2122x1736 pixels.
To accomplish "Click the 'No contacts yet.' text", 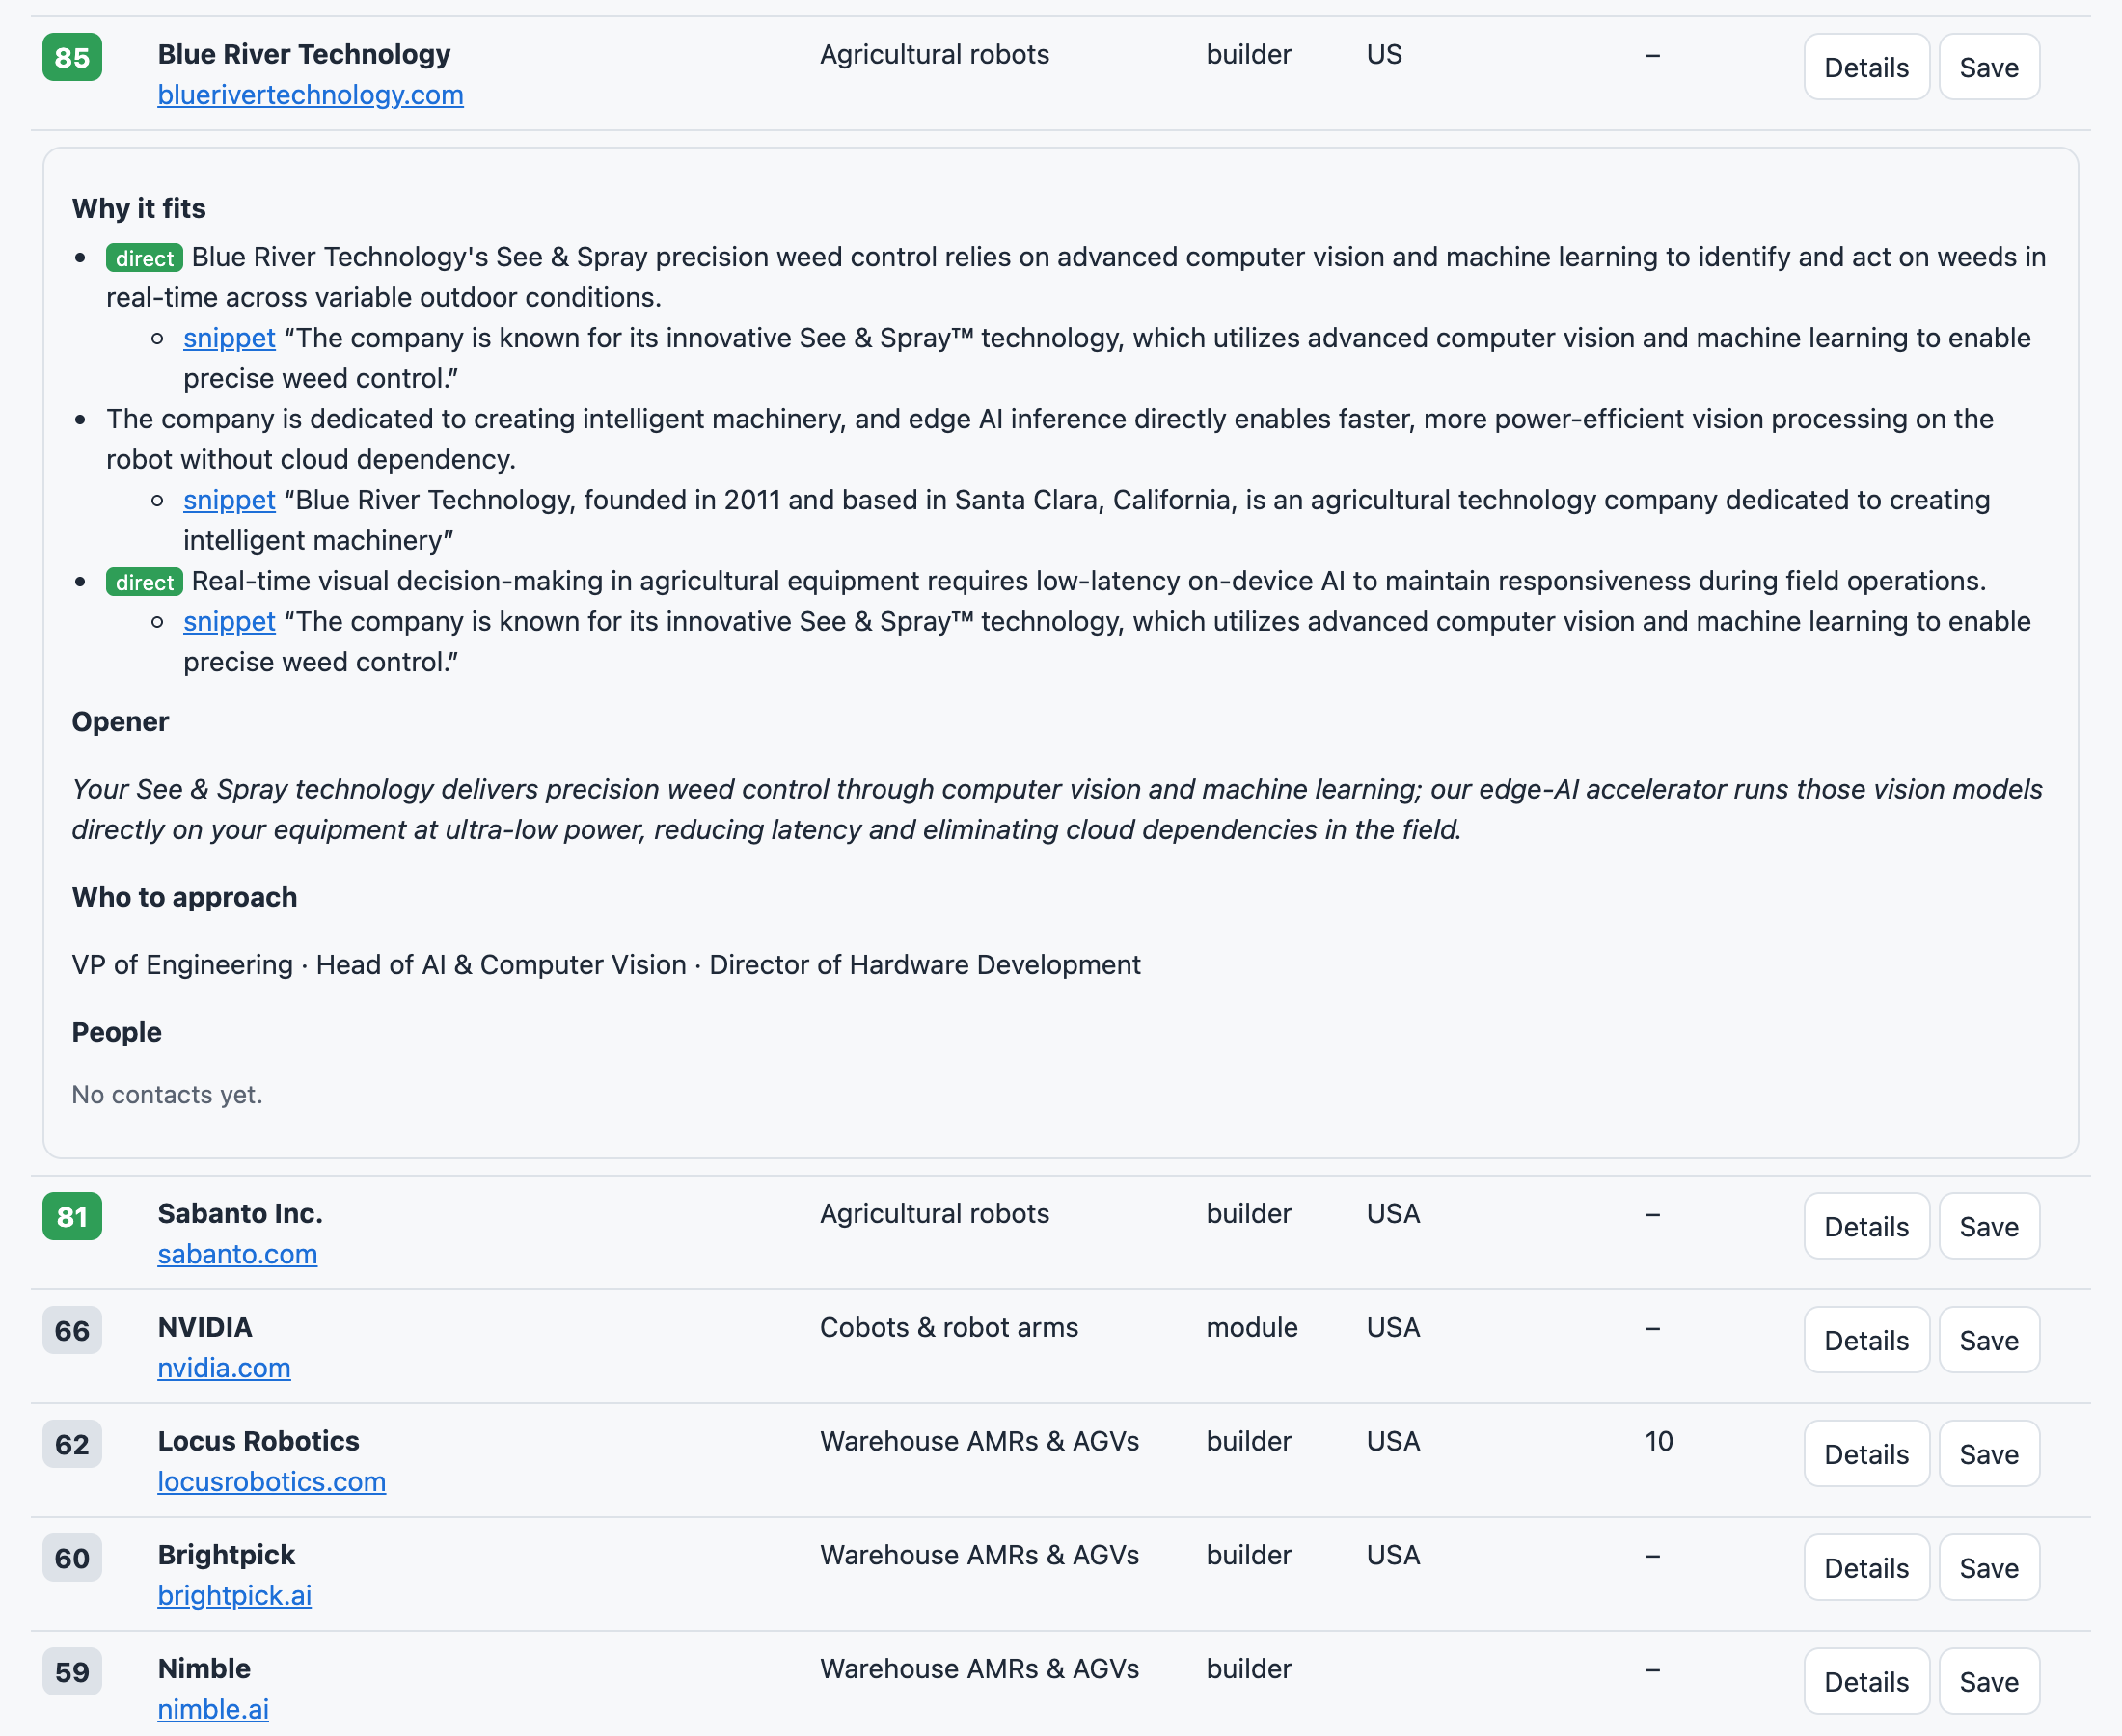I will [x=167, y=1095].
